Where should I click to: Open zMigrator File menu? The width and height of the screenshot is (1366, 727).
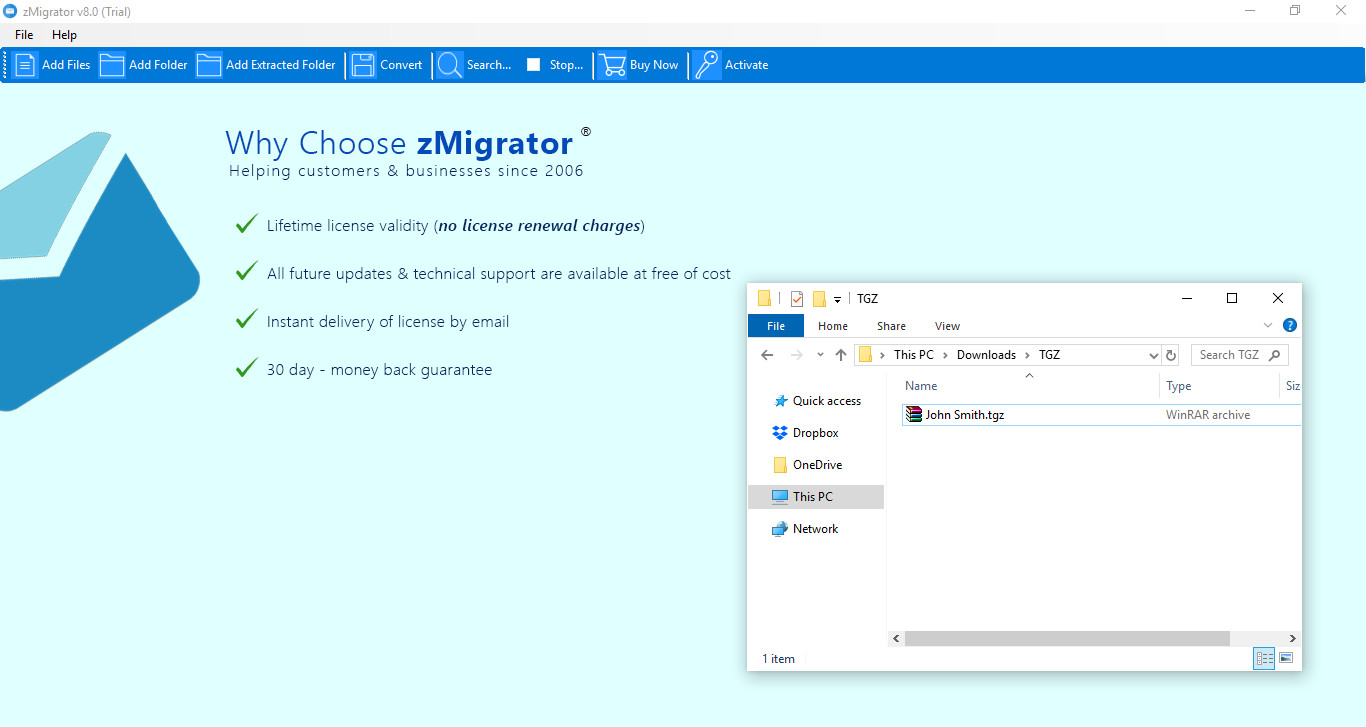[x=24, y=35]
